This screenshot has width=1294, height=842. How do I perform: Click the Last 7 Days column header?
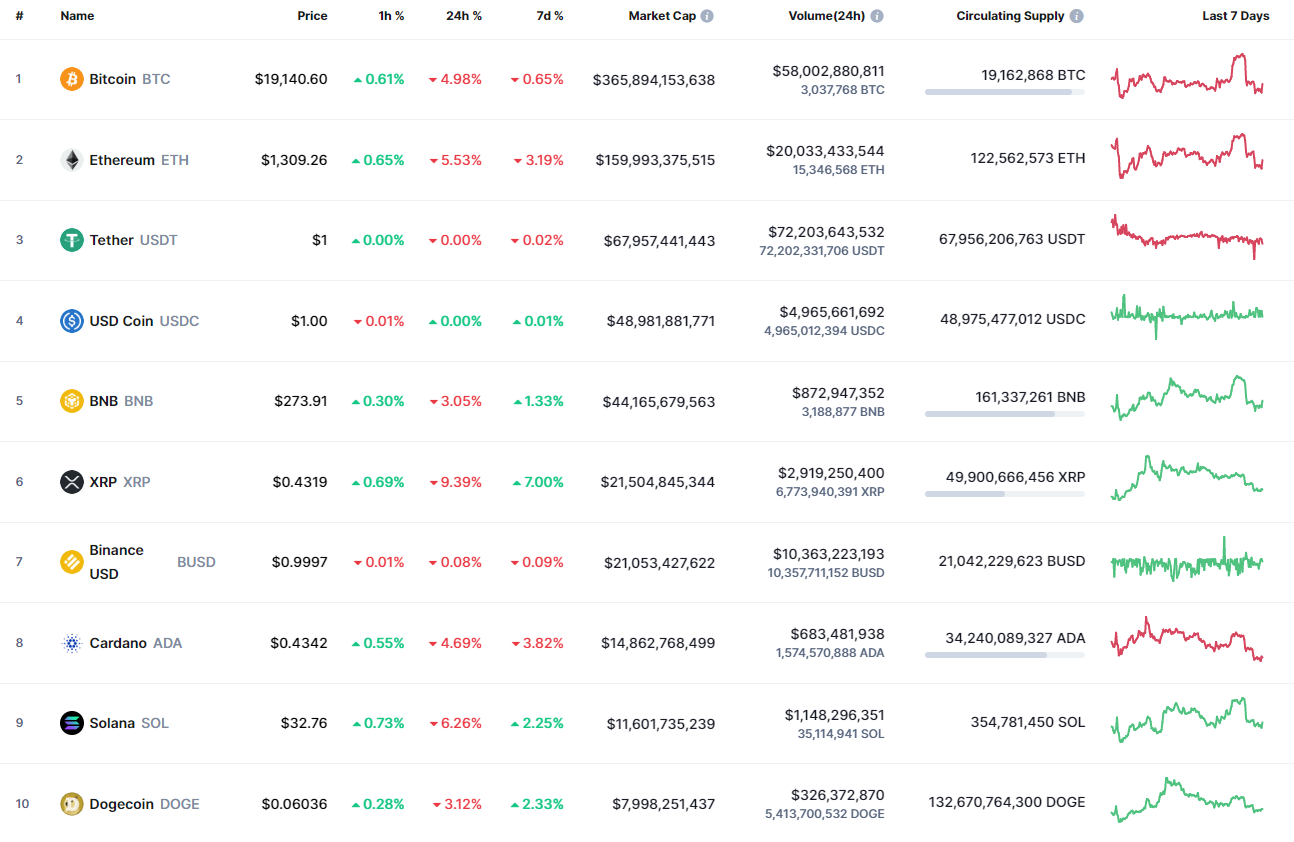tap(1236, 15)
